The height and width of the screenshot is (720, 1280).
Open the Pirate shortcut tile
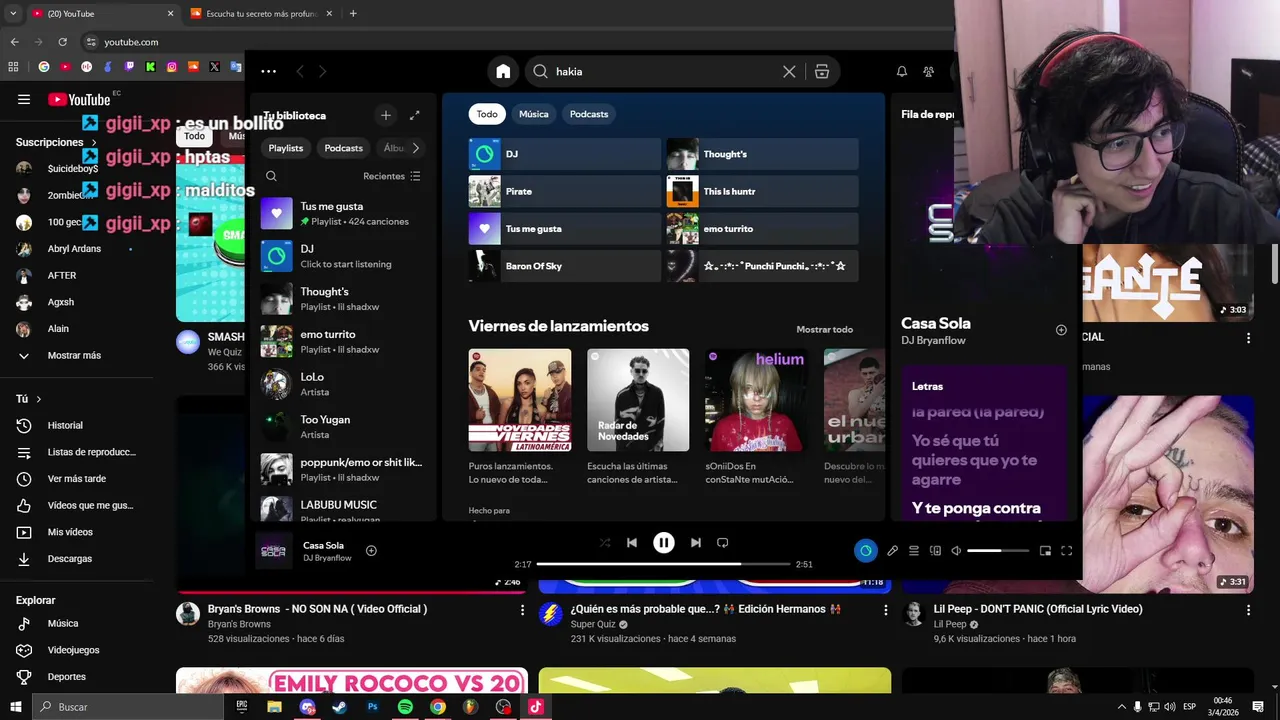click(565, 191)
